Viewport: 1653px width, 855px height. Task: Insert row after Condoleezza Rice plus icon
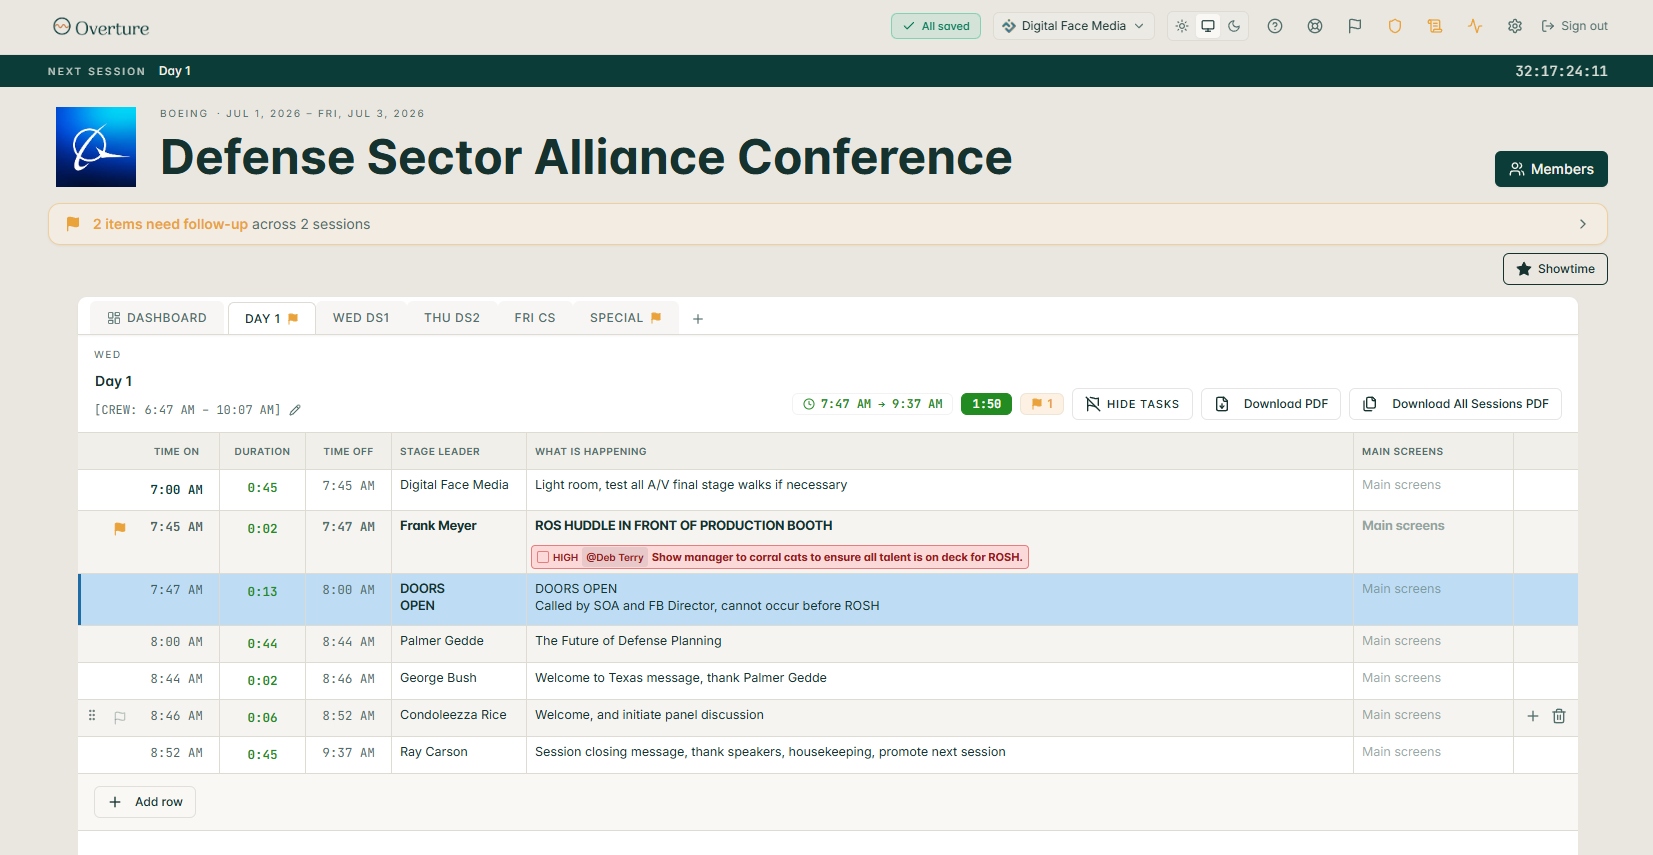(1533, 716)
